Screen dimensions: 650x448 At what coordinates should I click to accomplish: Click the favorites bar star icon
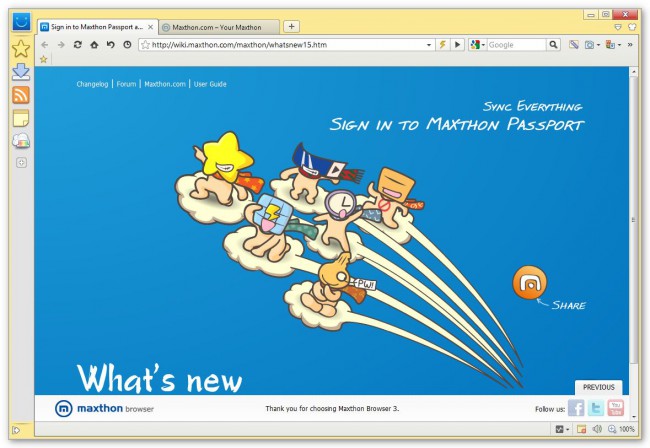[44, 59]
